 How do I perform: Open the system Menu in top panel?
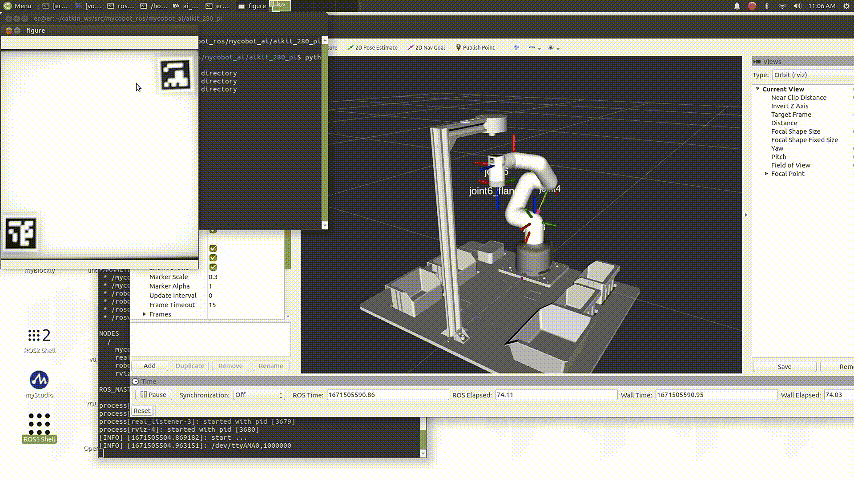tap(17, 5)
